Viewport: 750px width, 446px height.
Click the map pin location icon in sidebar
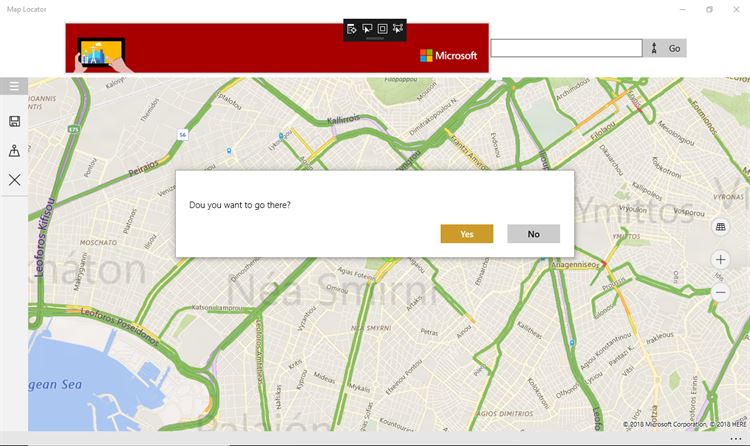[14, 151]
